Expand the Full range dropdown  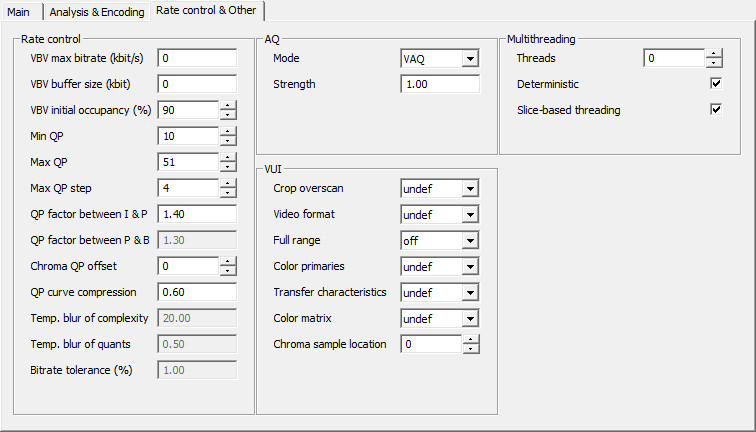pyautogui.click(x=471, y=240)
